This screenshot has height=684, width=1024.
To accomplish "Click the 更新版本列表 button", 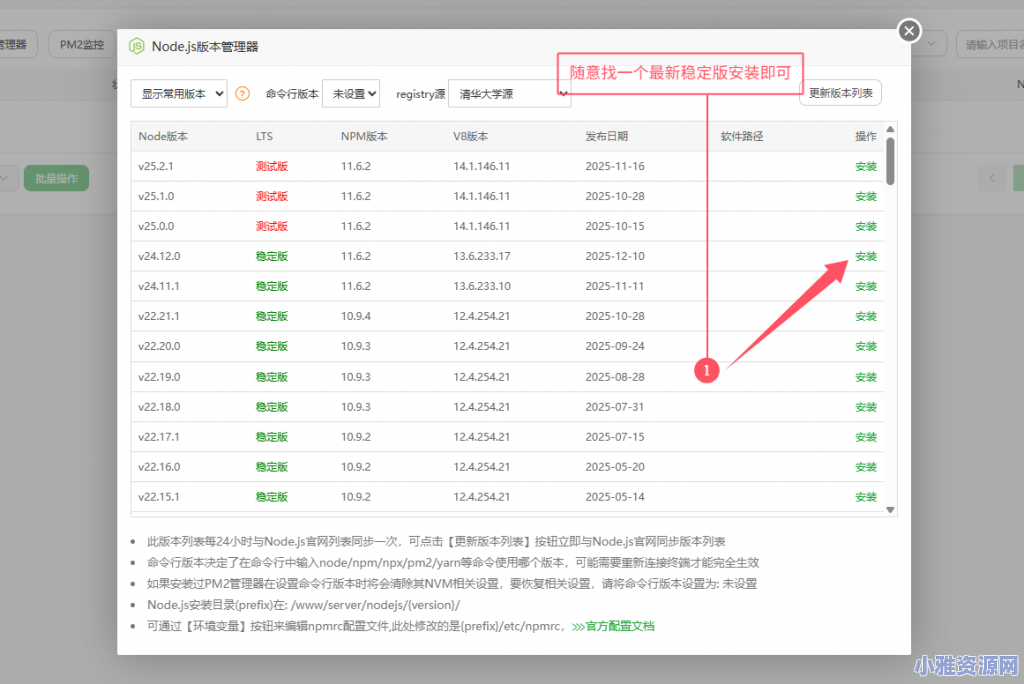I will point(840,92).
